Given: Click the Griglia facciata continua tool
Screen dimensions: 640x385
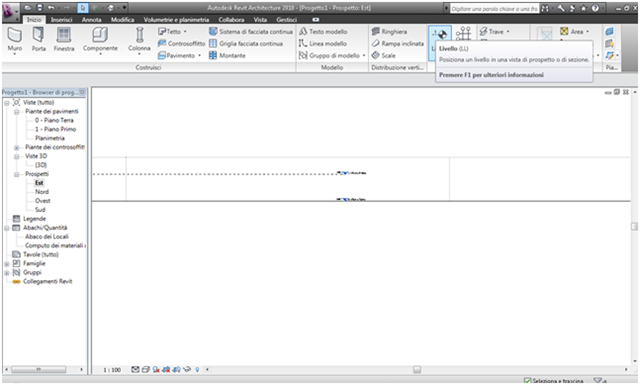Looking at the screenshot, I should (246, 44).
